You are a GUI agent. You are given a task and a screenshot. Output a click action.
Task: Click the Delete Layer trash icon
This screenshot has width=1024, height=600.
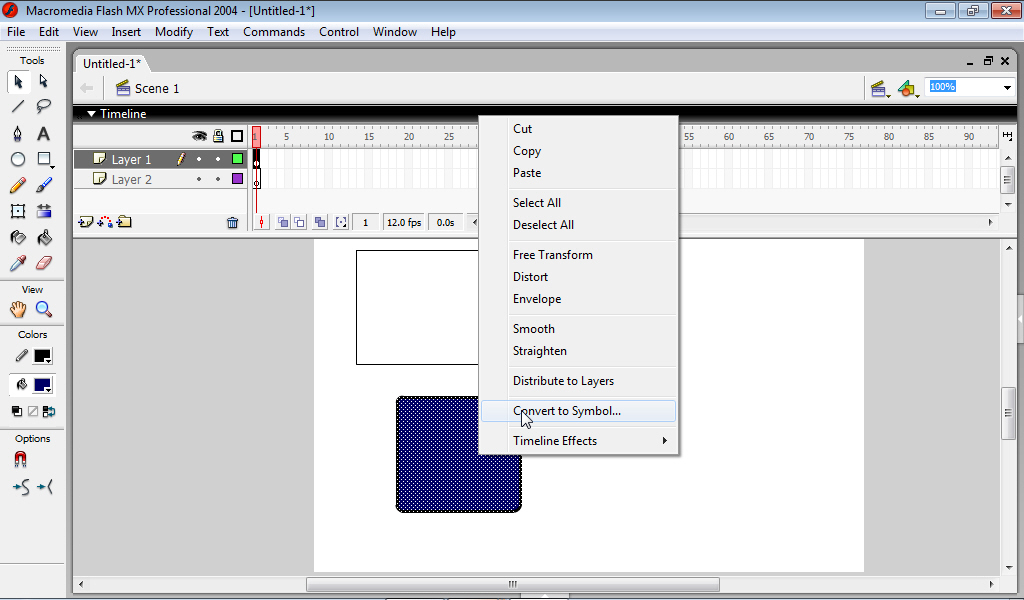click(x=232, y=223)
